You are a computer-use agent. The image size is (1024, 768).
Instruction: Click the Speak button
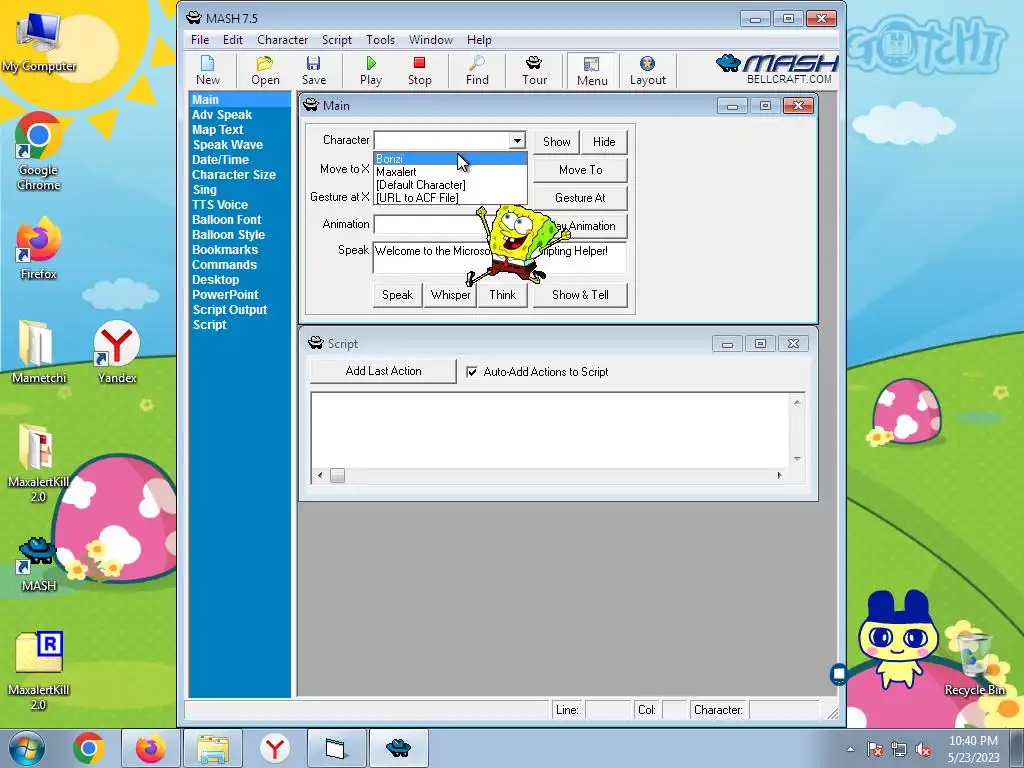pos(397,295)
